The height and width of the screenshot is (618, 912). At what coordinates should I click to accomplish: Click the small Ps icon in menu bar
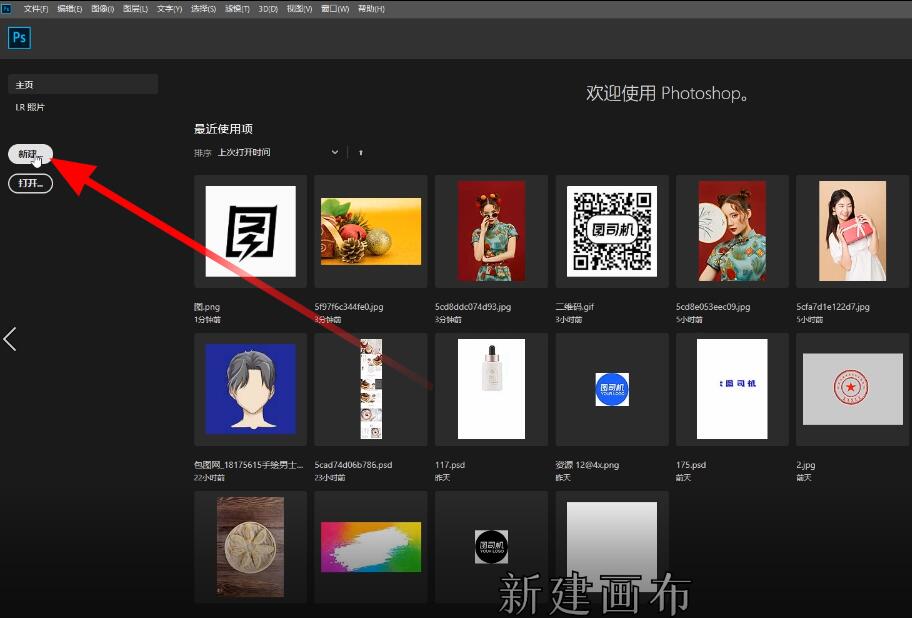pos(7,8)
